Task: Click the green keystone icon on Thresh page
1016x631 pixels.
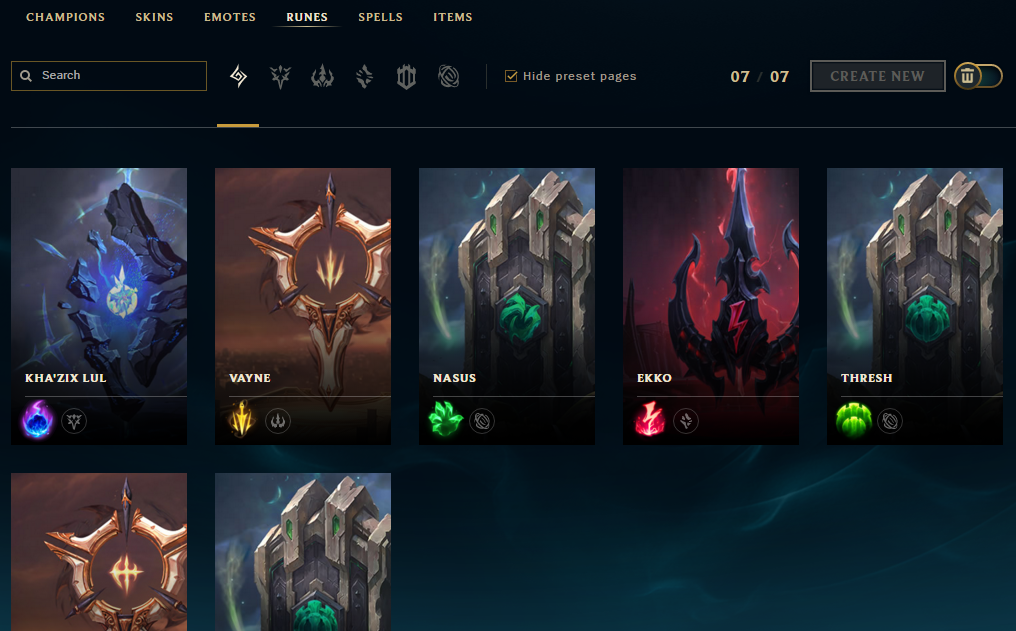Action: [853, 420]
